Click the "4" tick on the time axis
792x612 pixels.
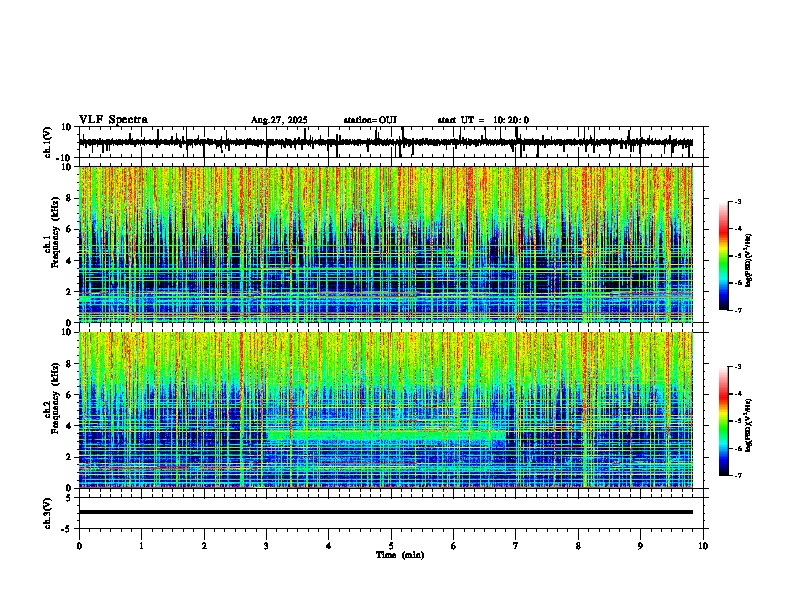[x=328, y=546]
